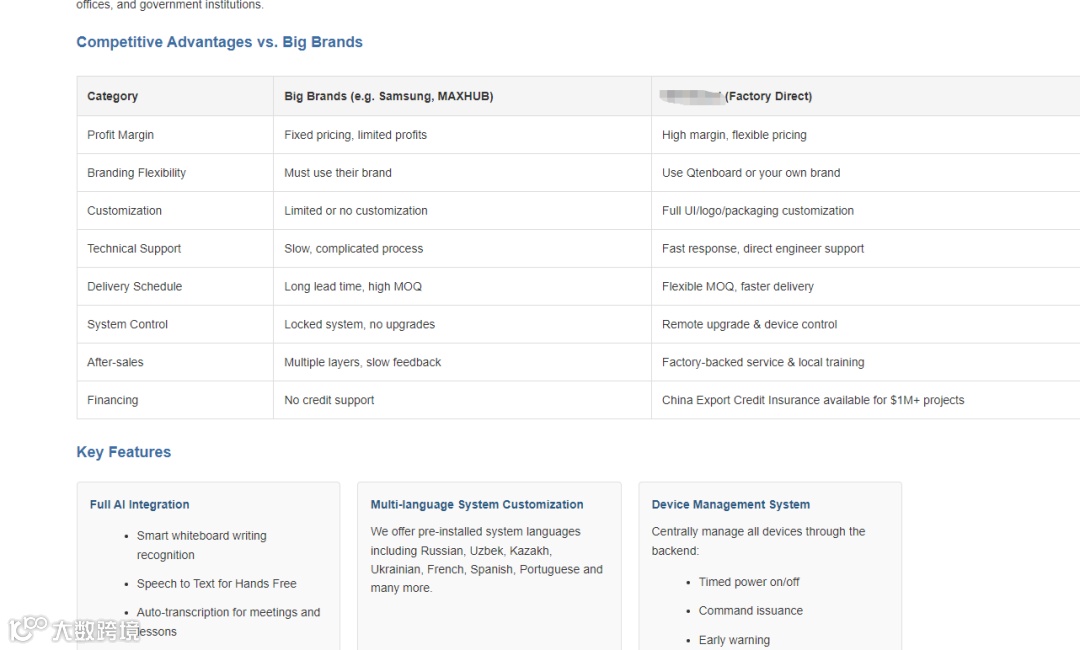Click "Speech to Text for Hands Free" item
Viewport: 1080px width, 650px height.
(216, 584)
